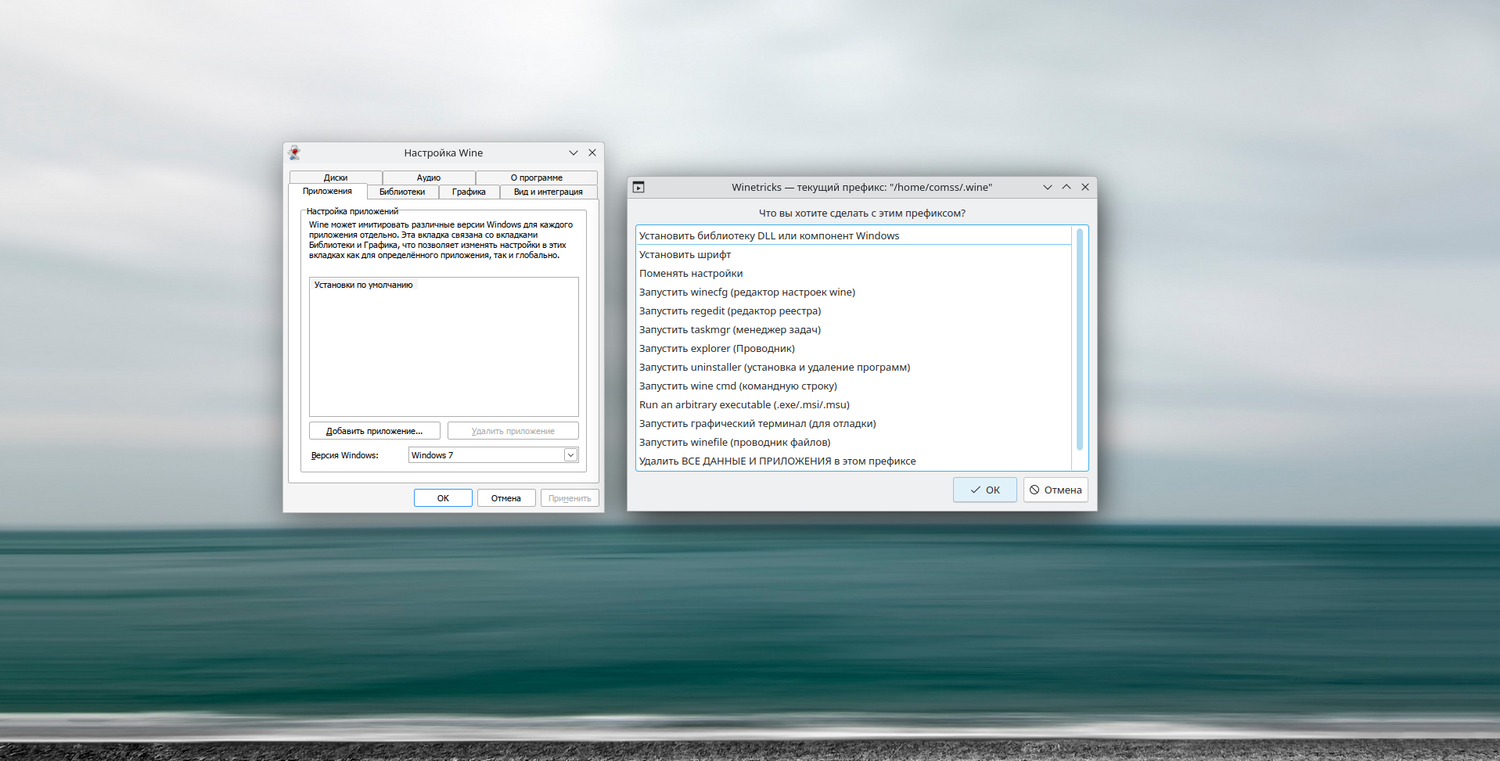The width and height of the screenshot is (1500, 761).
Task: Select Запустить winecfg (редактор настроек wine)
Action: (x=854, y=292)
